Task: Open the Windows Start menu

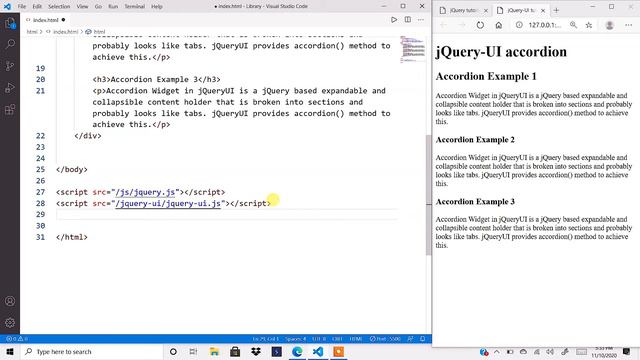Action: (x=10, y=351)
